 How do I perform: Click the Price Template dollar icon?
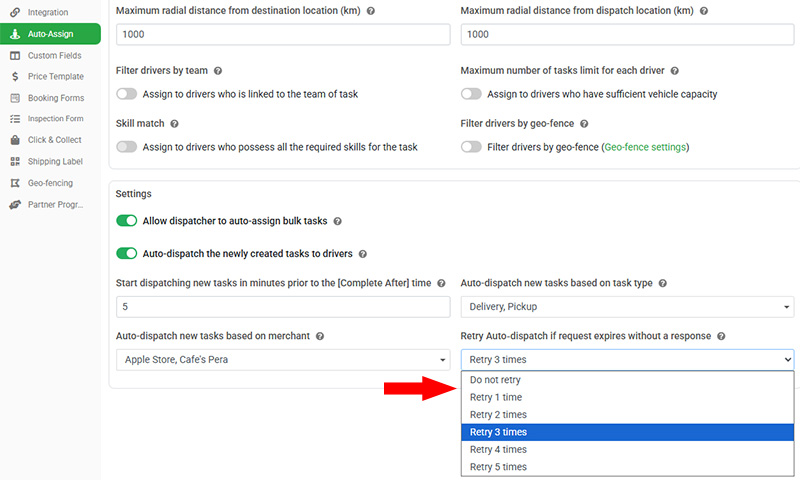(15, 76)
